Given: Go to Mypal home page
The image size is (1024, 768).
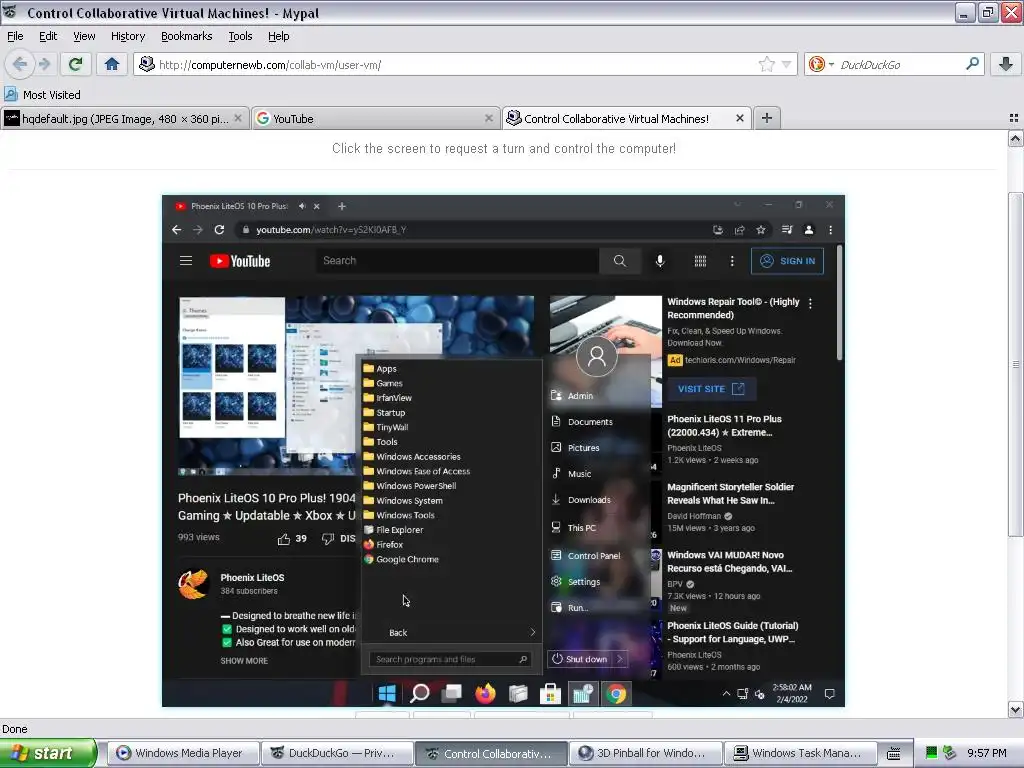Looking at the screenshot, I should pyautogui.click(x=112, y=64).
